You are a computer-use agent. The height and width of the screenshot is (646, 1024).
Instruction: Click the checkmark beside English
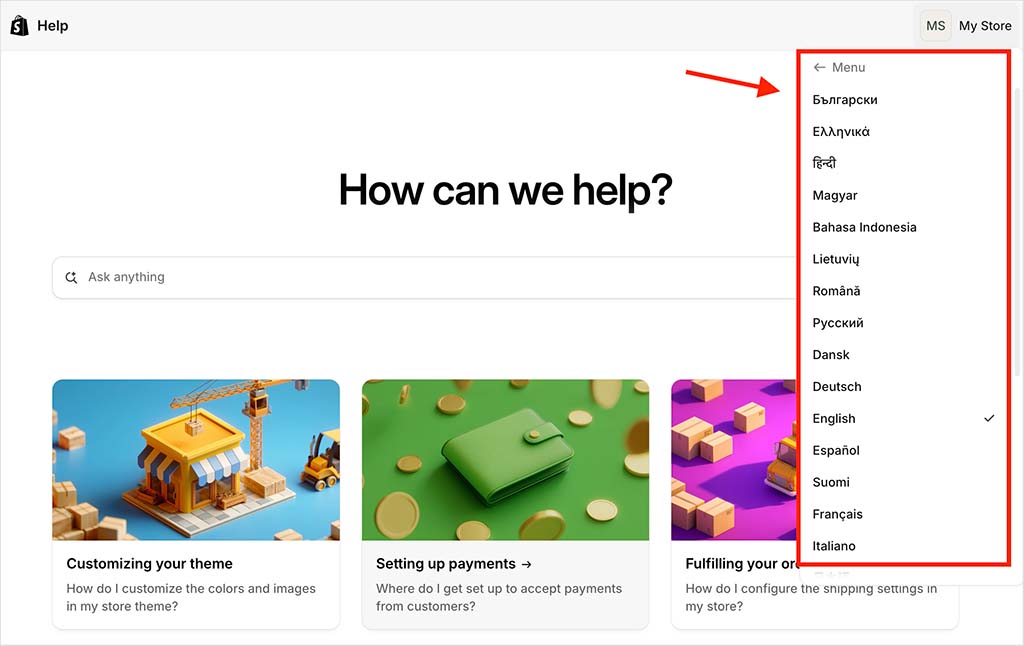tap(988, 418)
